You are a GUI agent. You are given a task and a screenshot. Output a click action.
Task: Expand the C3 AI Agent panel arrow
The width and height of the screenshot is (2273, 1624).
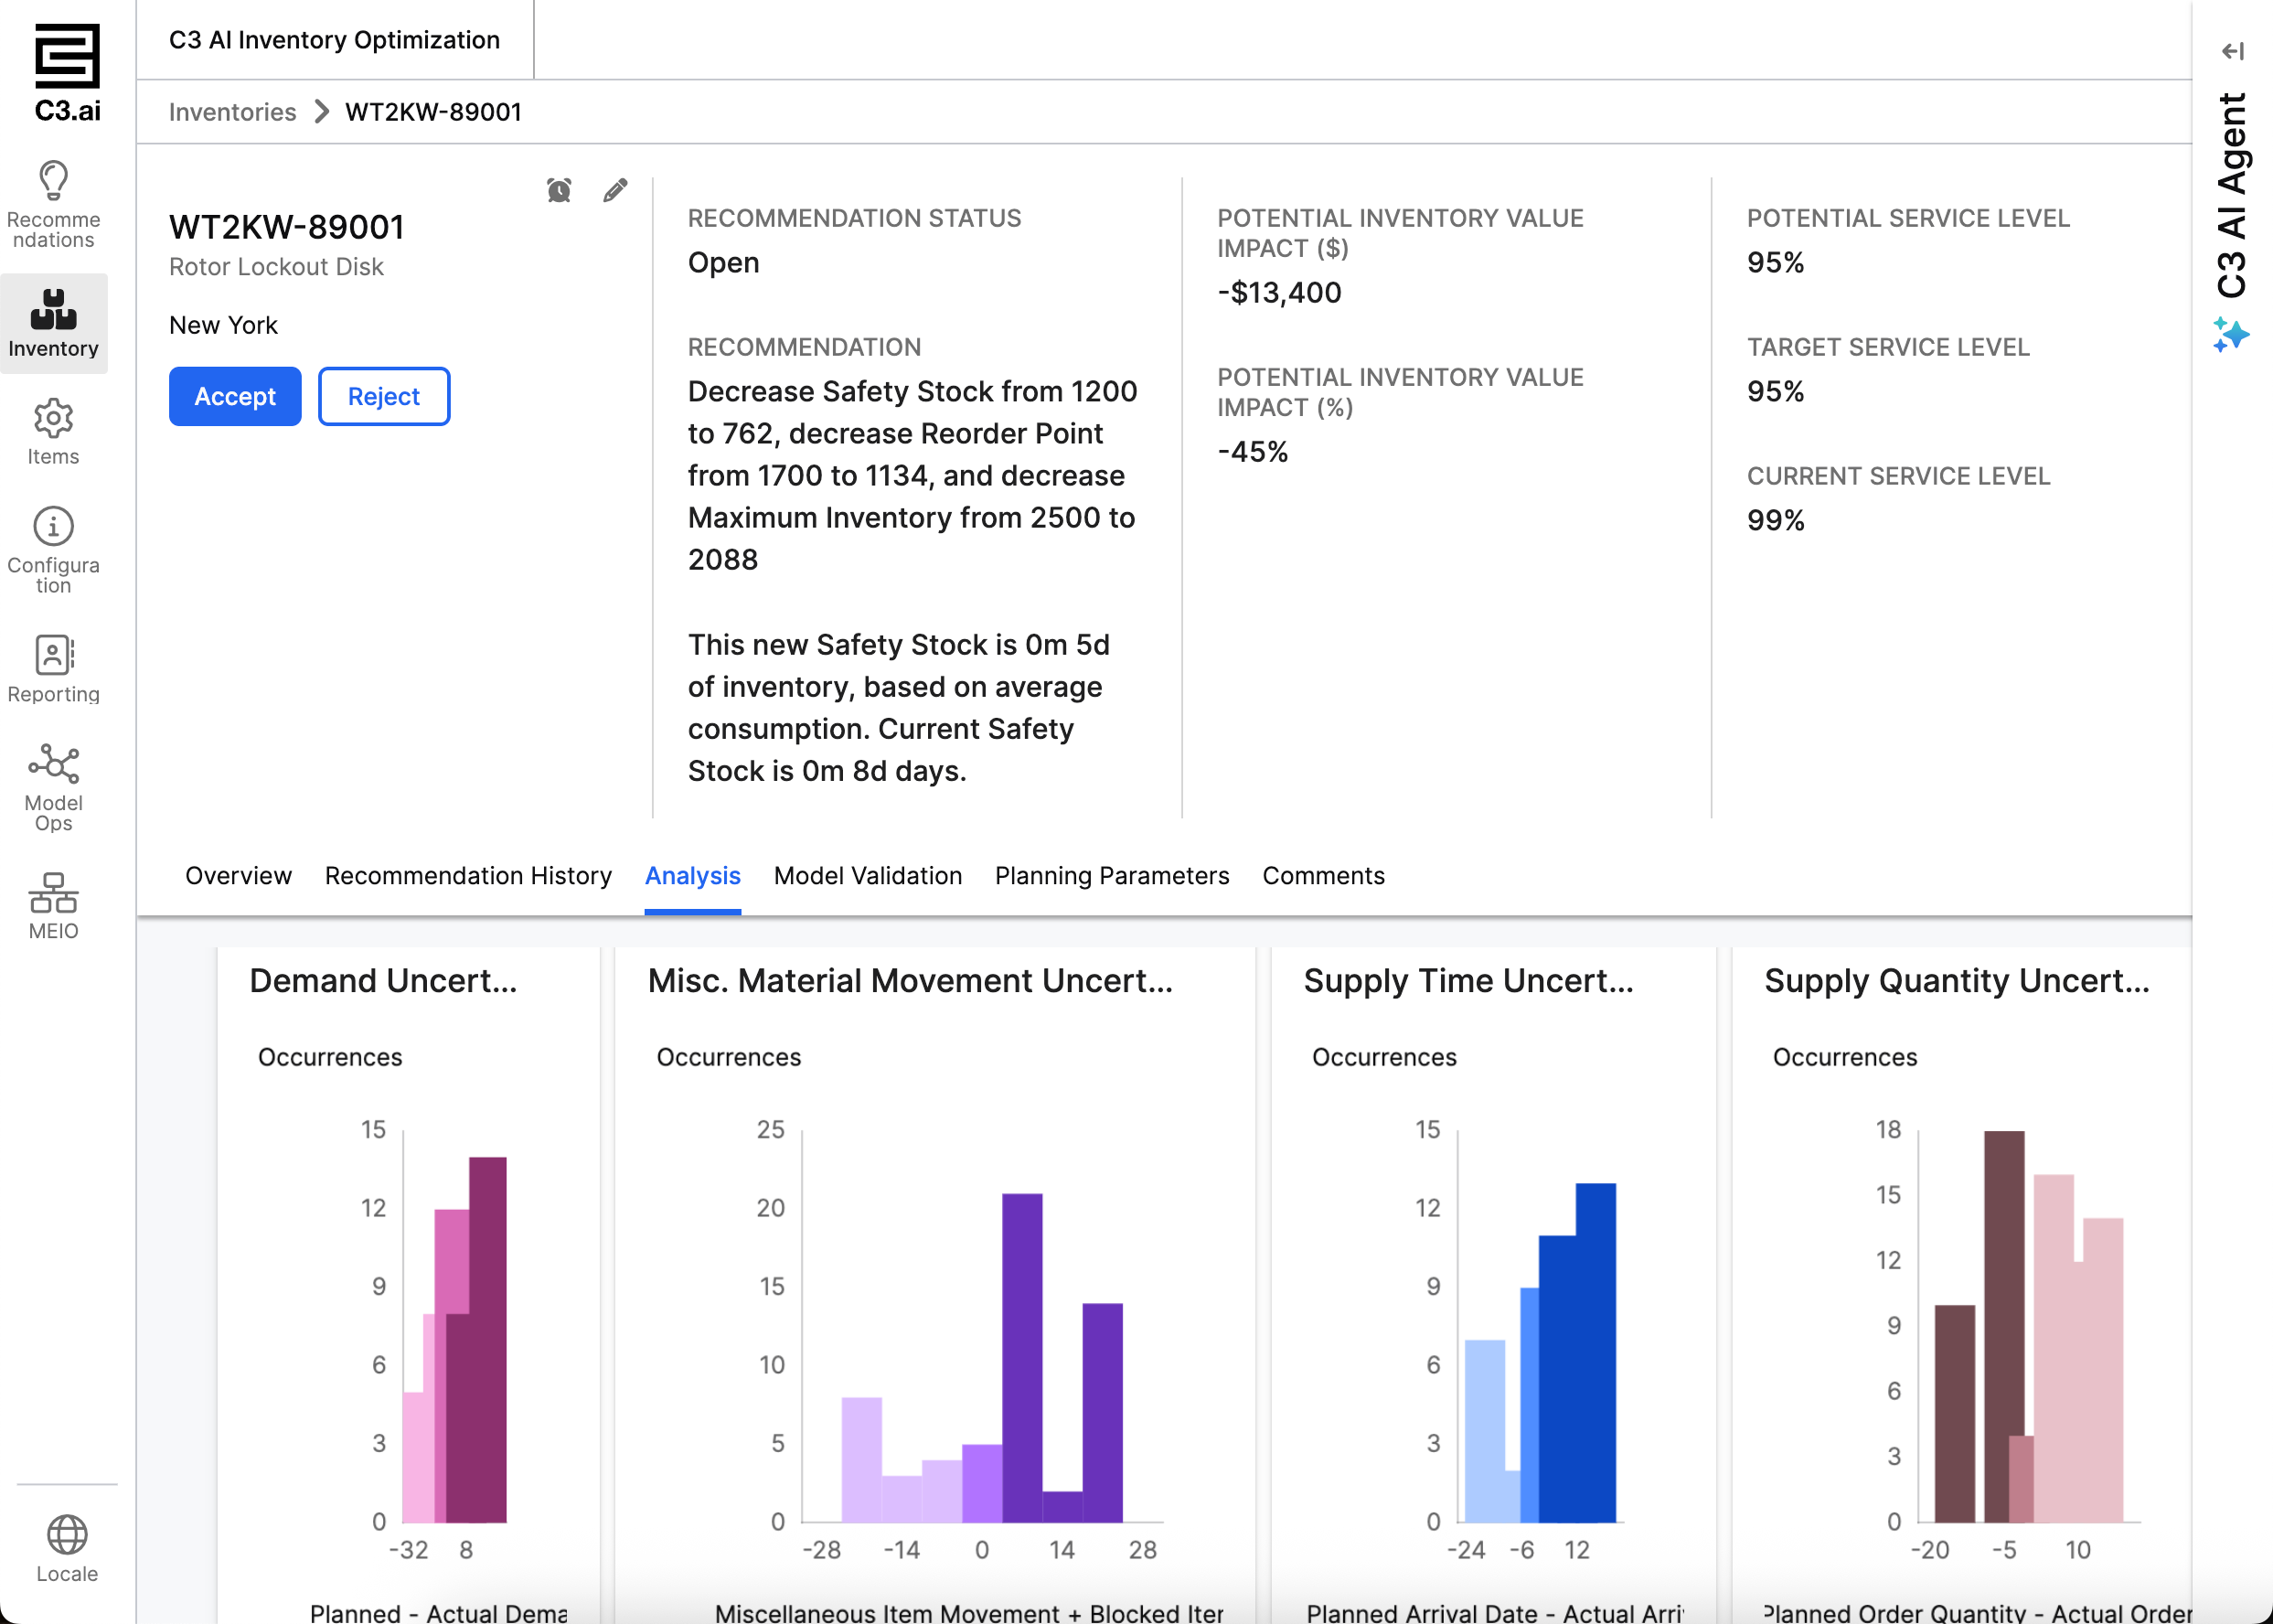point(2232,51)
